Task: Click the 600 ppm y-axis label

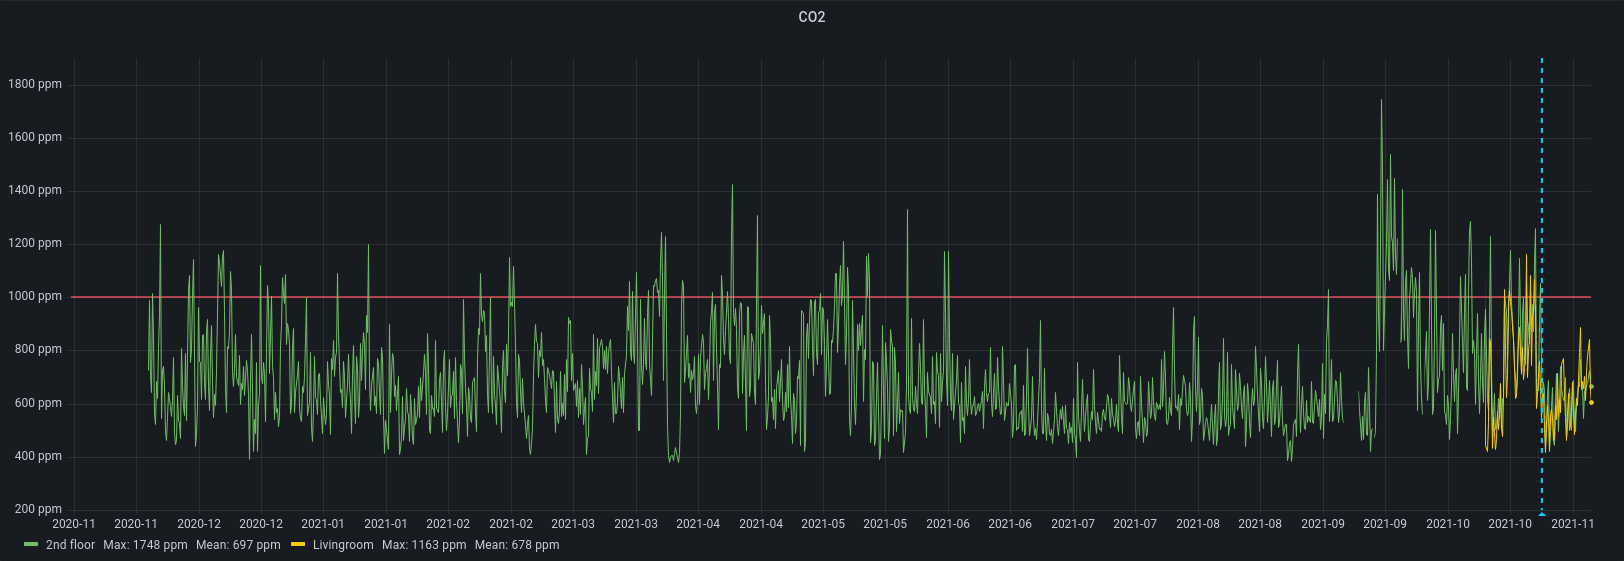Action: tap(38, 403)
